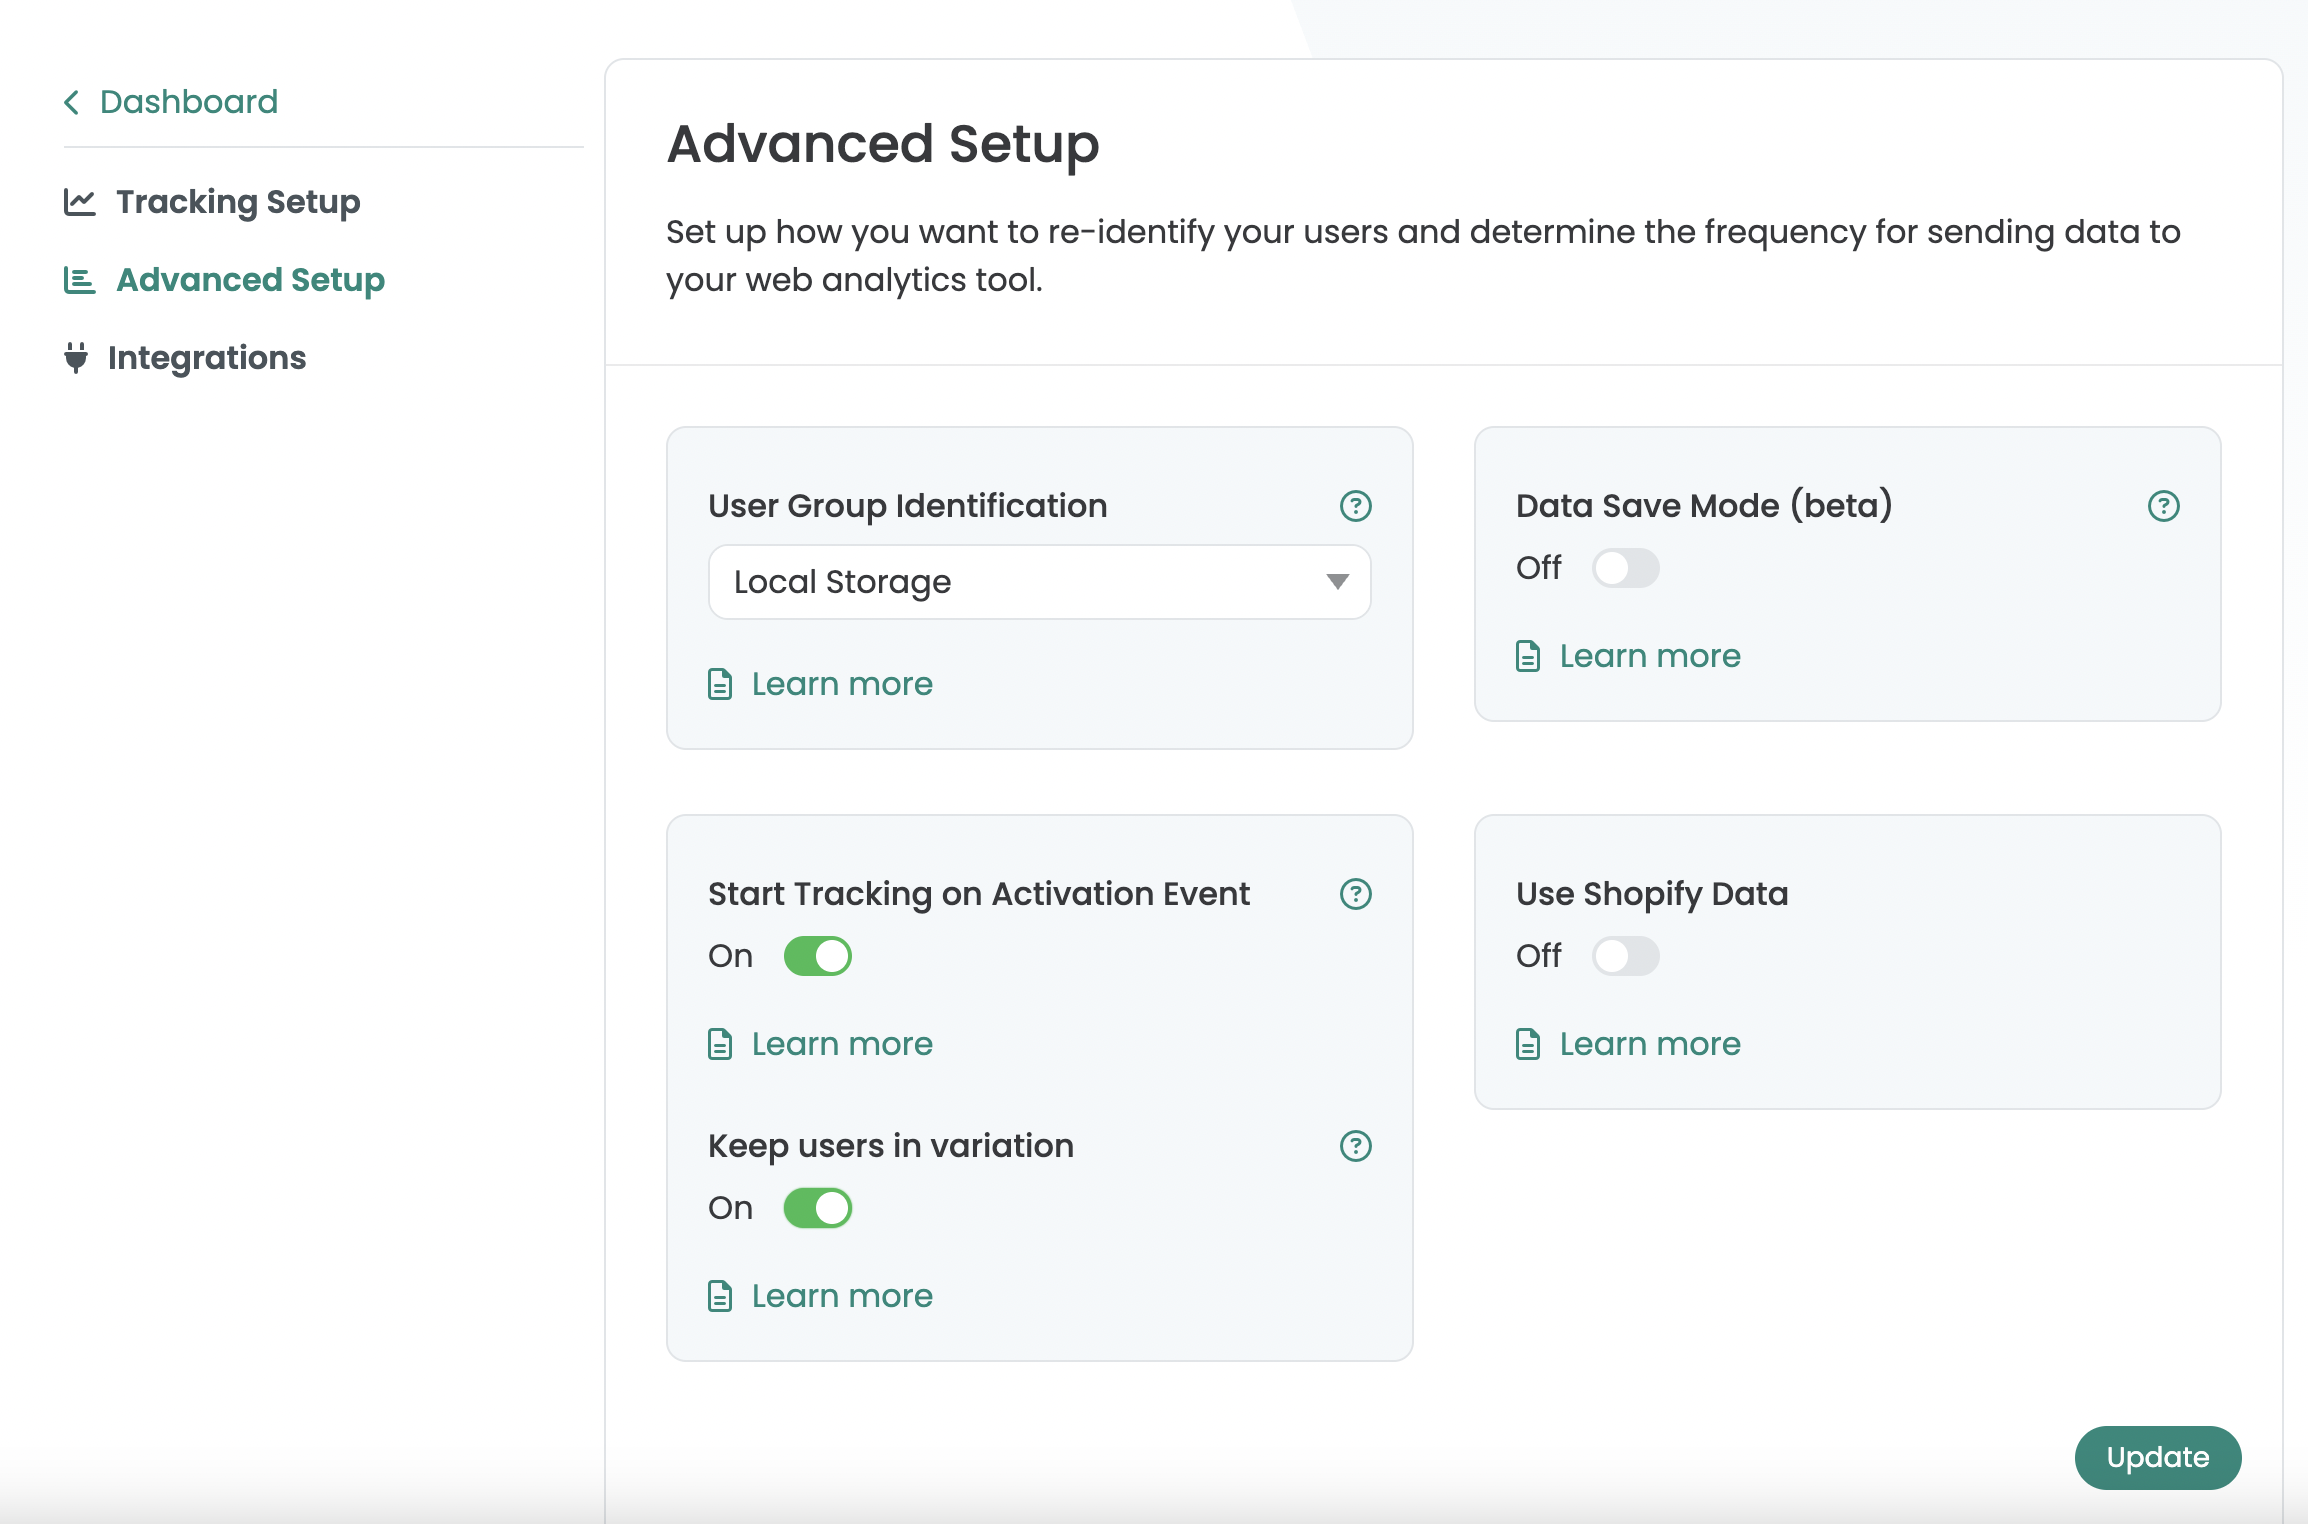Click the Advanced Setup bar chart icon
Image resolution: width=2308 pixels, height=1524 pixels.
point(80,280)
